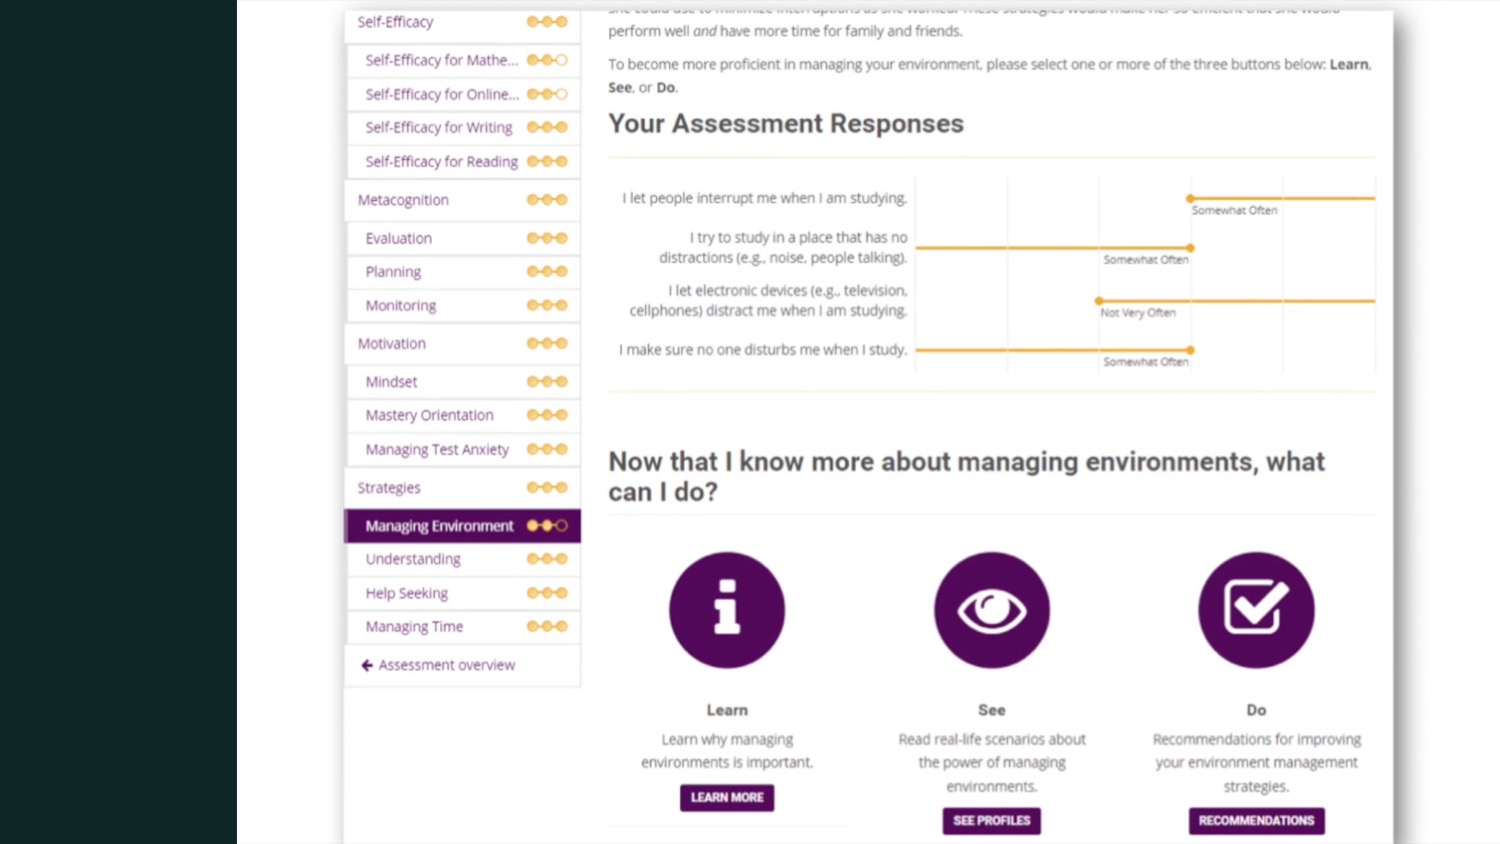The height and width of the screenshot is (844, 1500).
Task: Click the Not Very Often response marker
Action: pos(1099,301)
